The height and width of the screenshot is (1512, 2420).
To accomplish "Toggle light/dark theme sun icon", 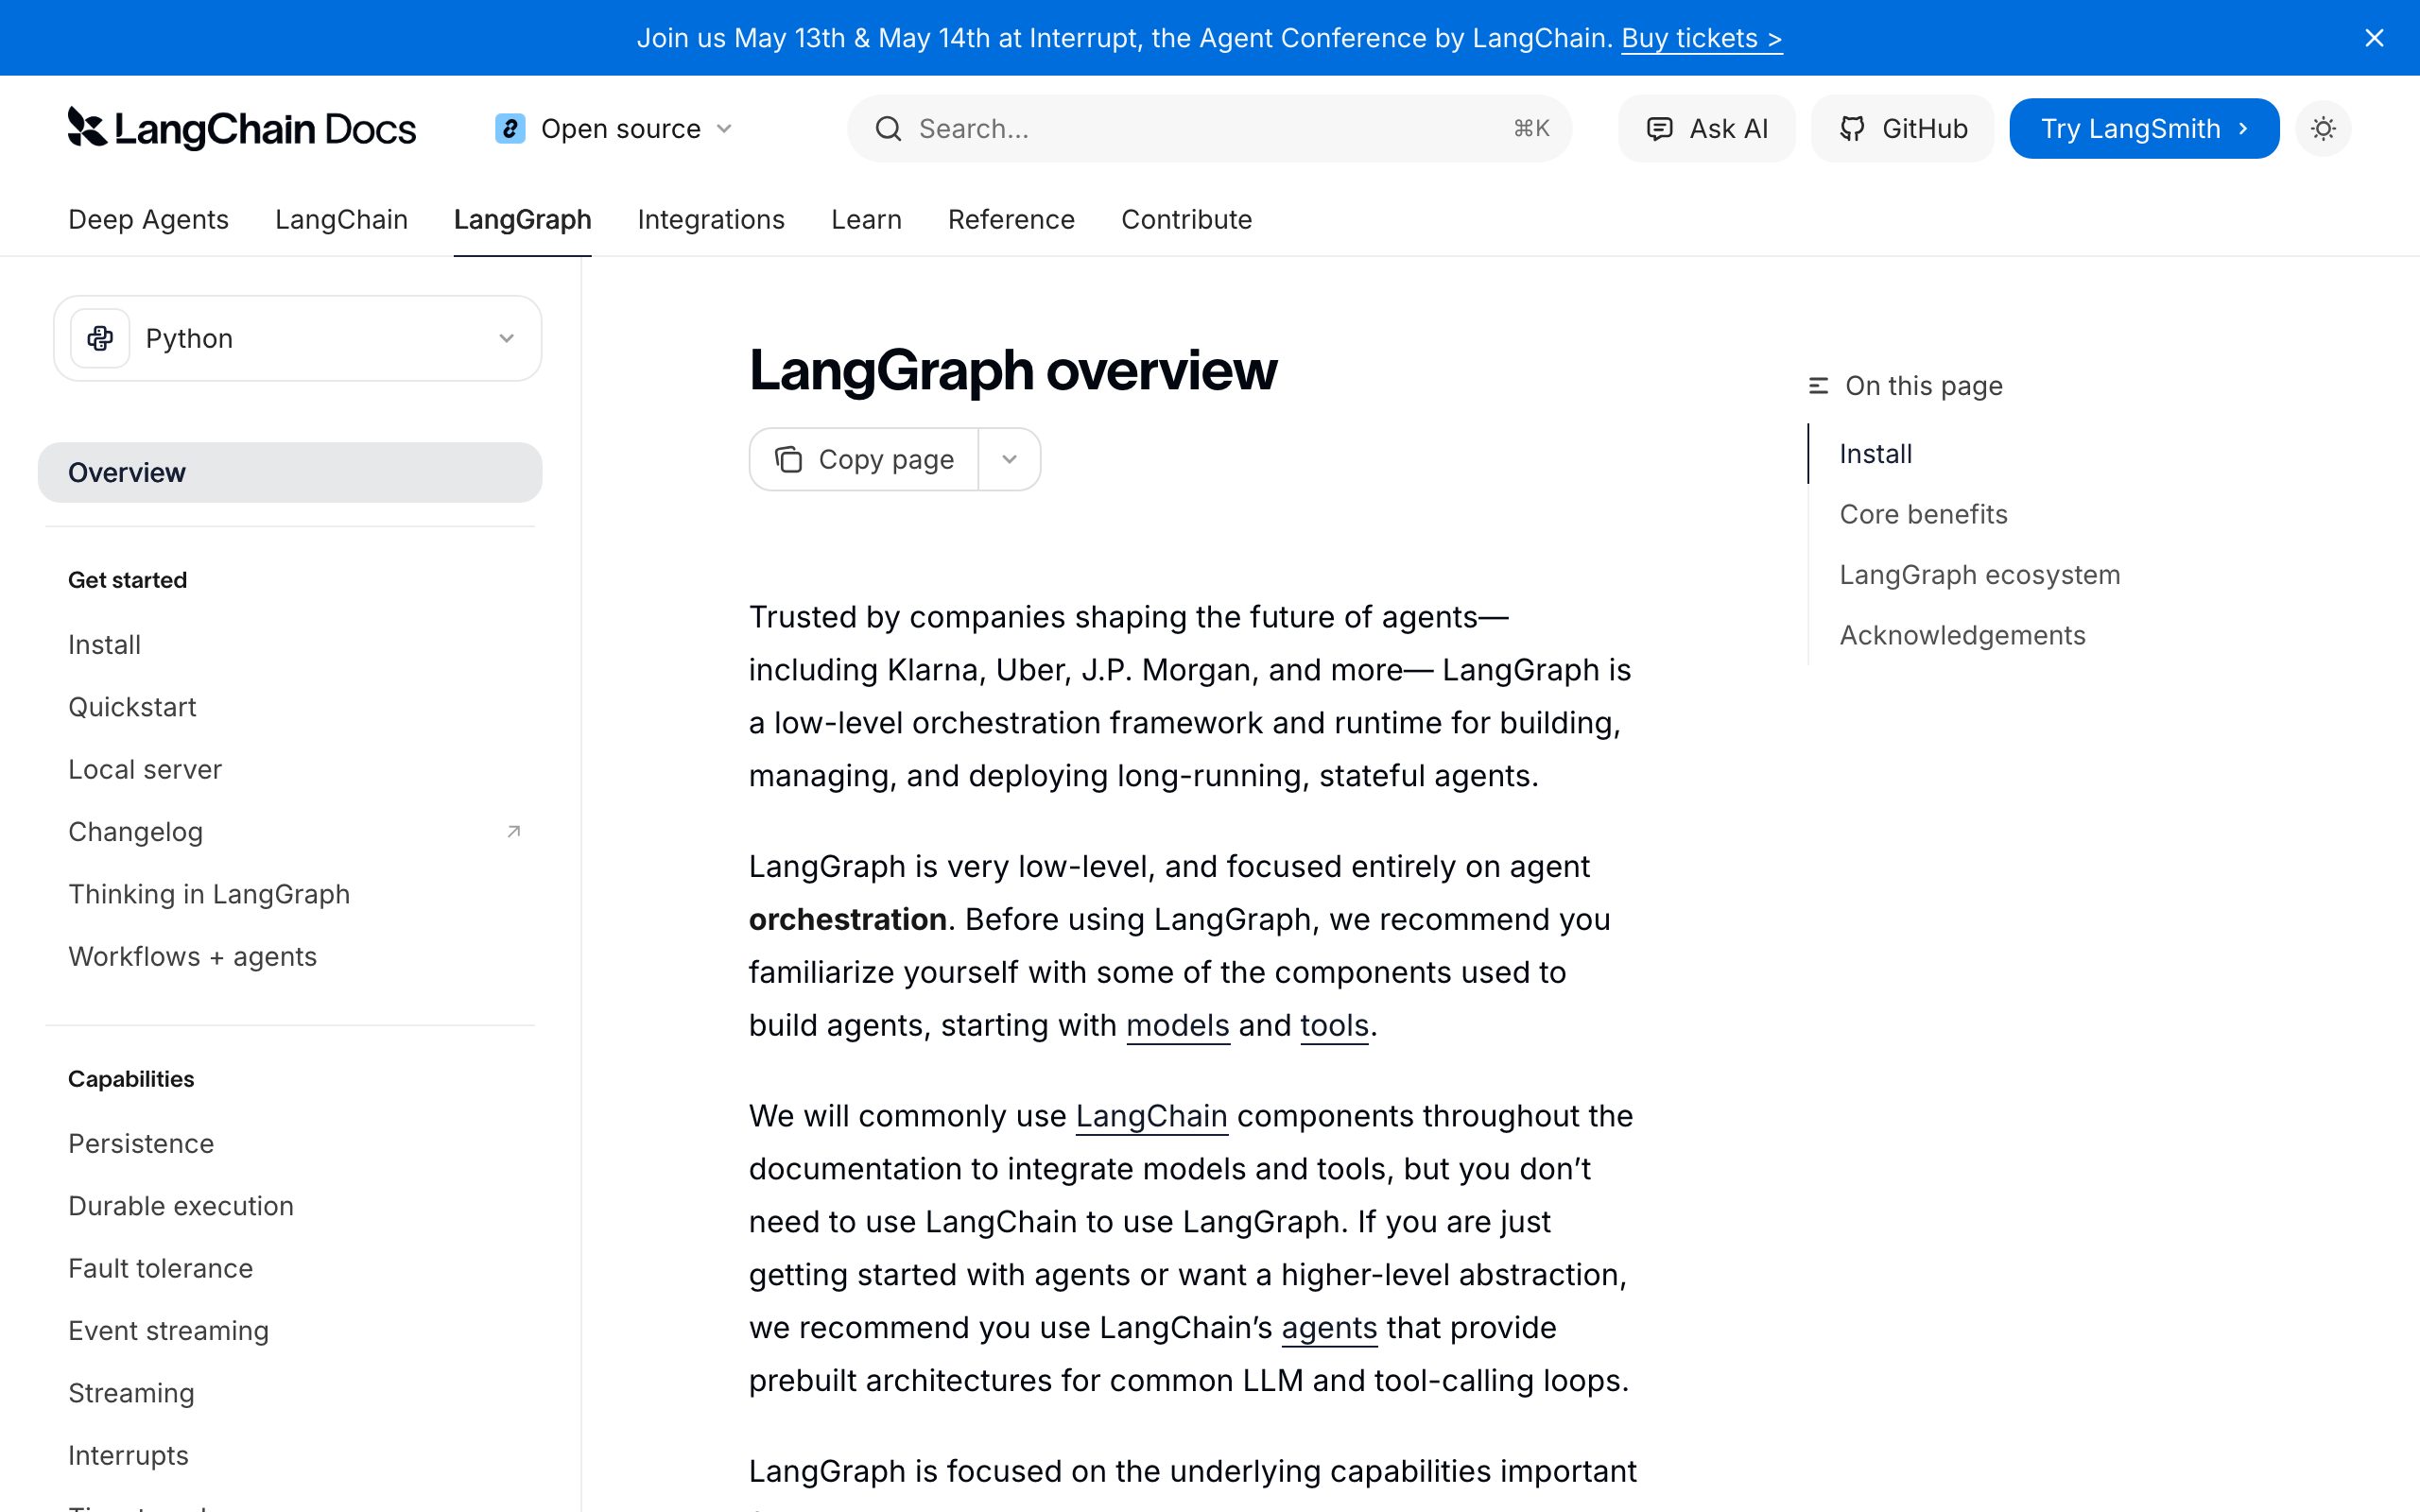I will click(2323, 128).
